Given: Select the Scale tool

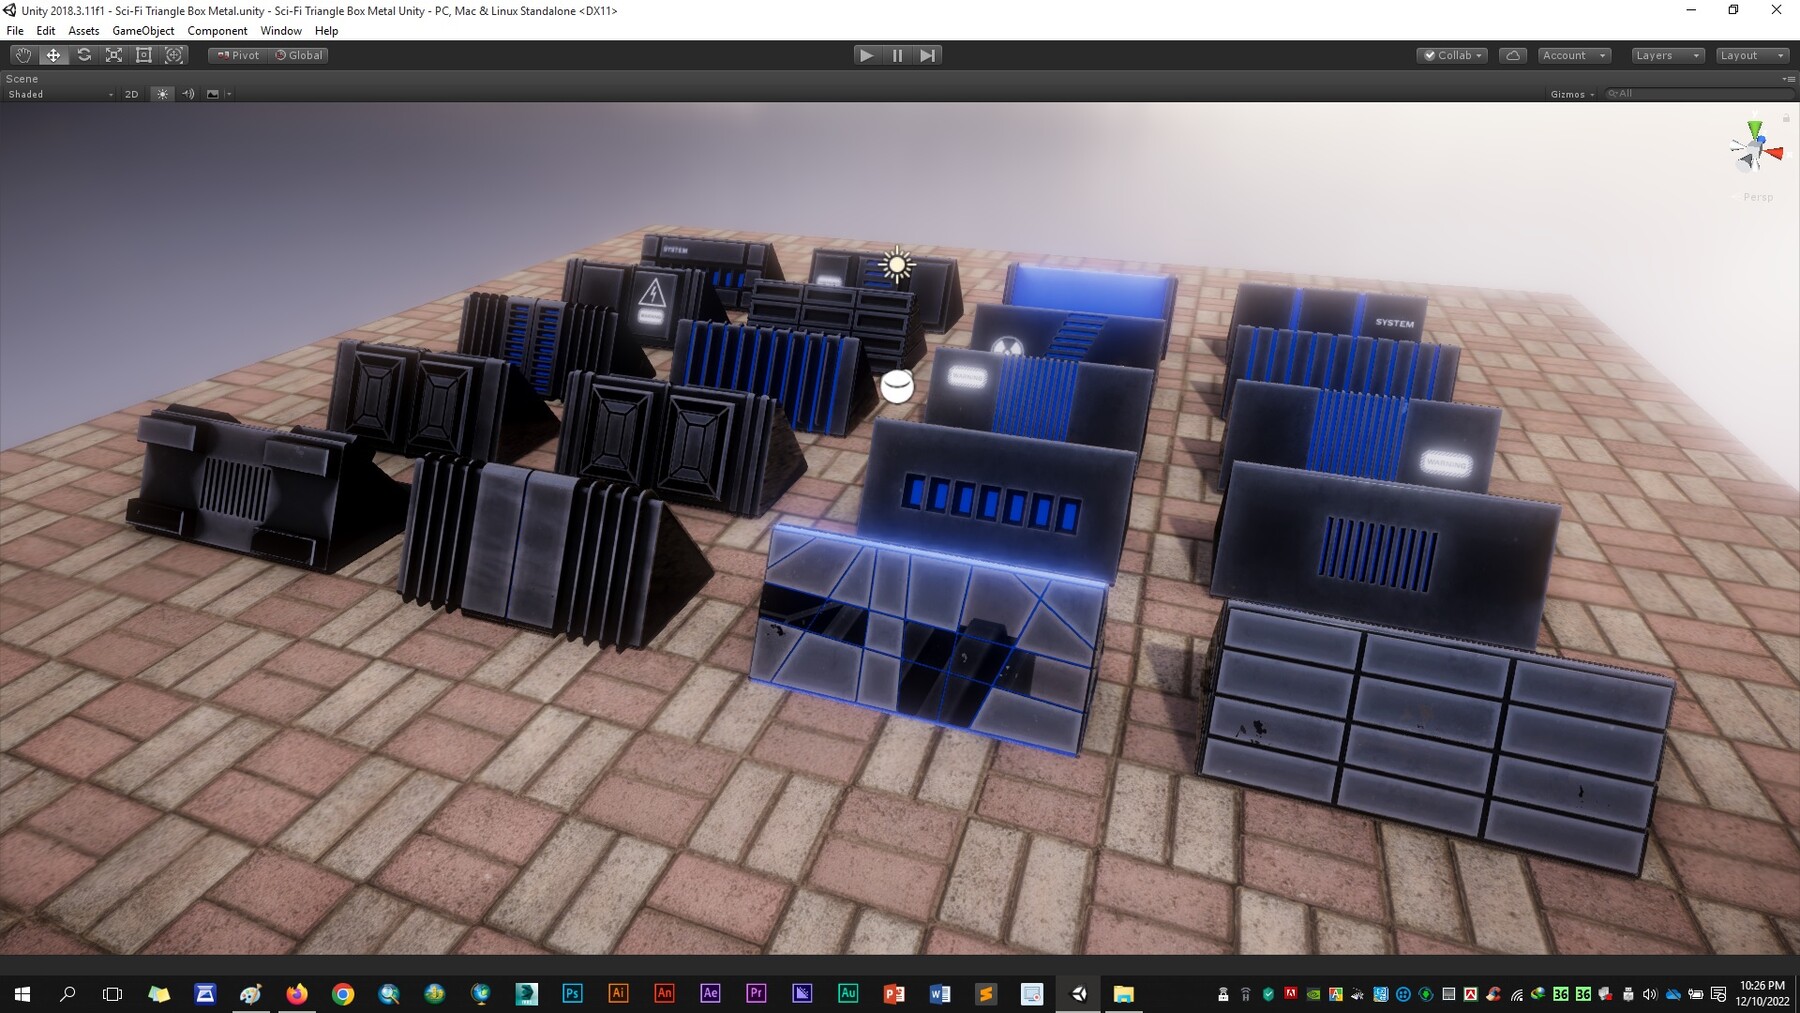Looking at the screenshot, I should [113, 55].
